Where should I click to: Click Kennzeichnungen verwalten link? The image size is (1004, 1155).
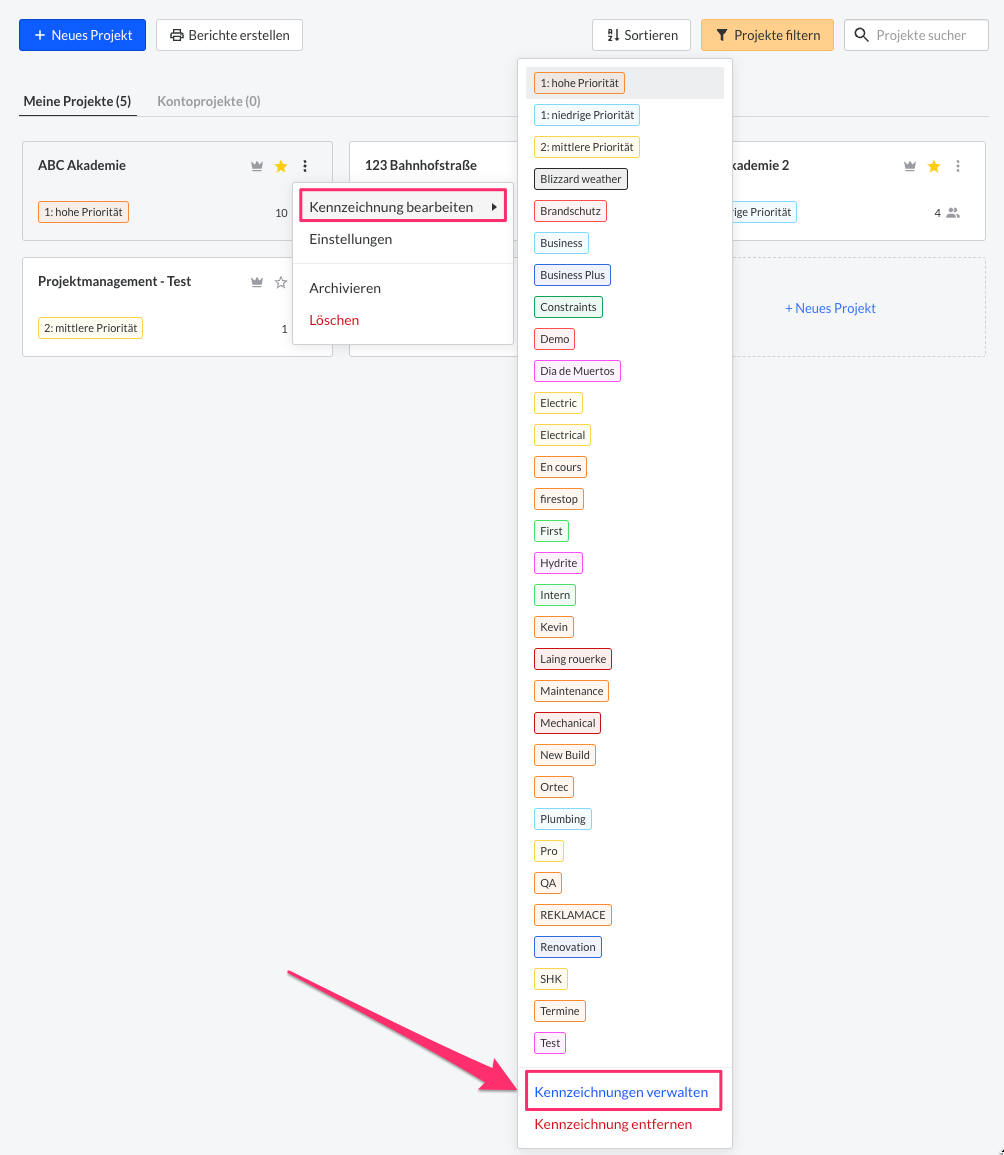click(x=622, y=1091)
